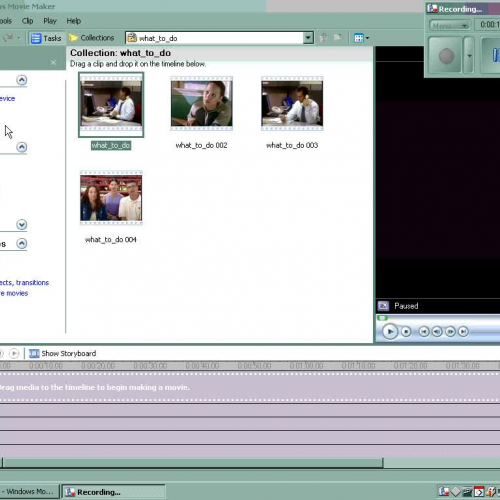Open the Tools menu
500x500 pixels.
[6, 21]
